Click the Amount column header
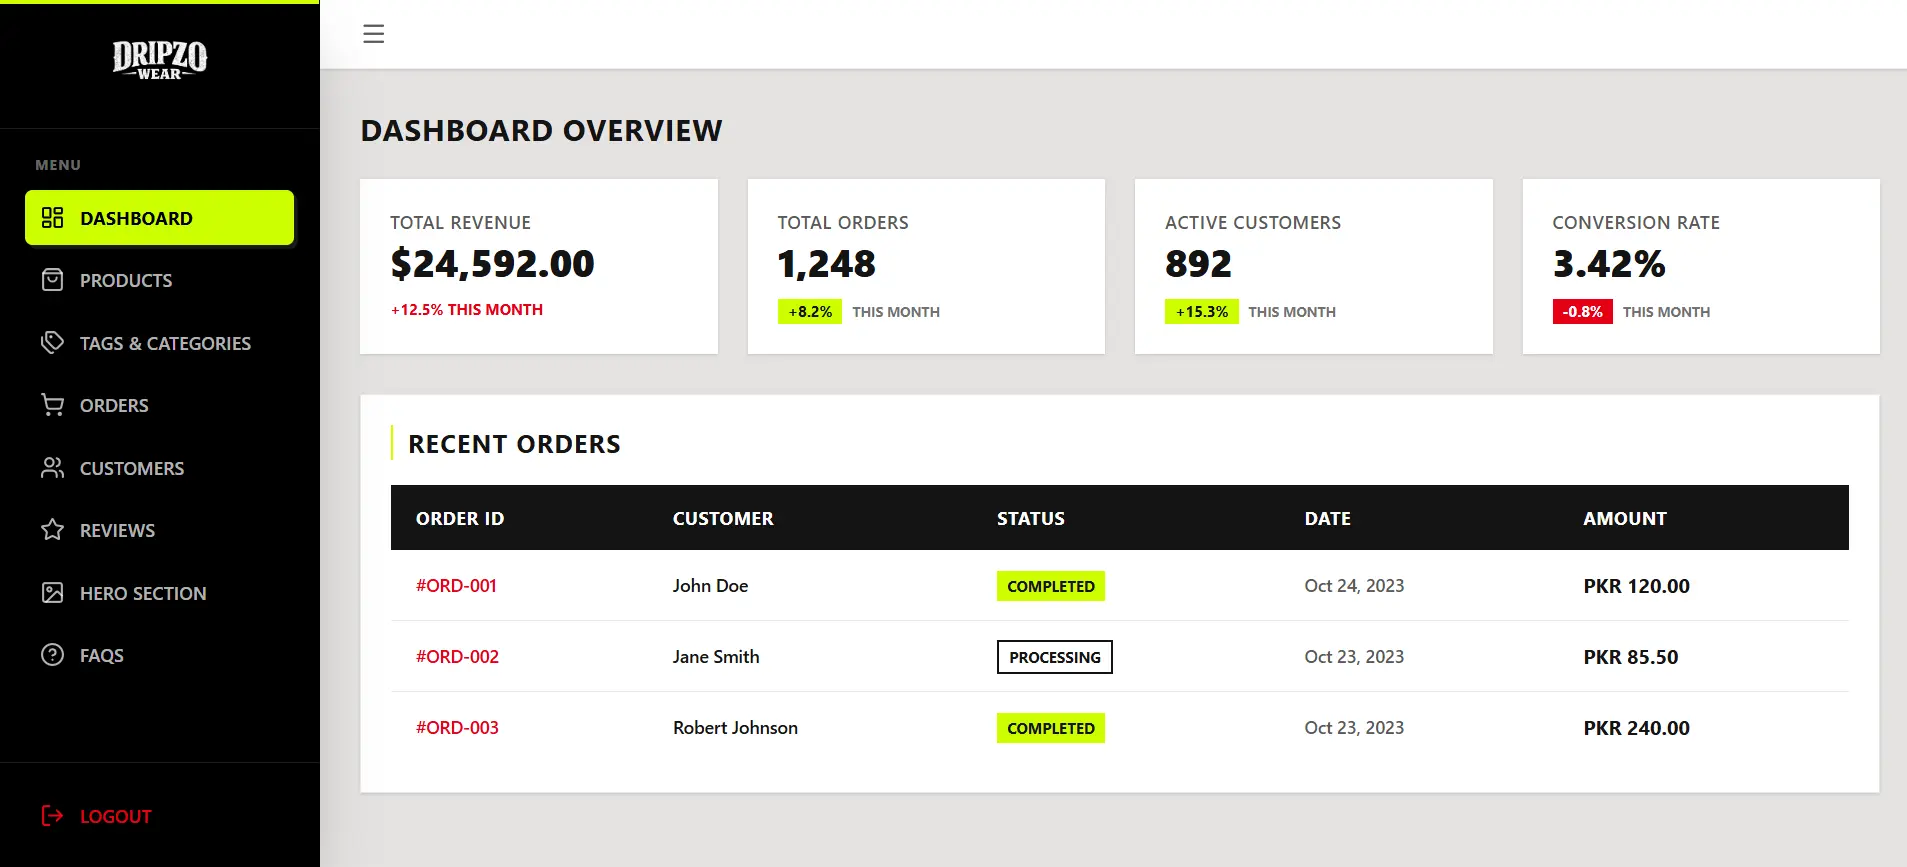 pos(1625,519)
